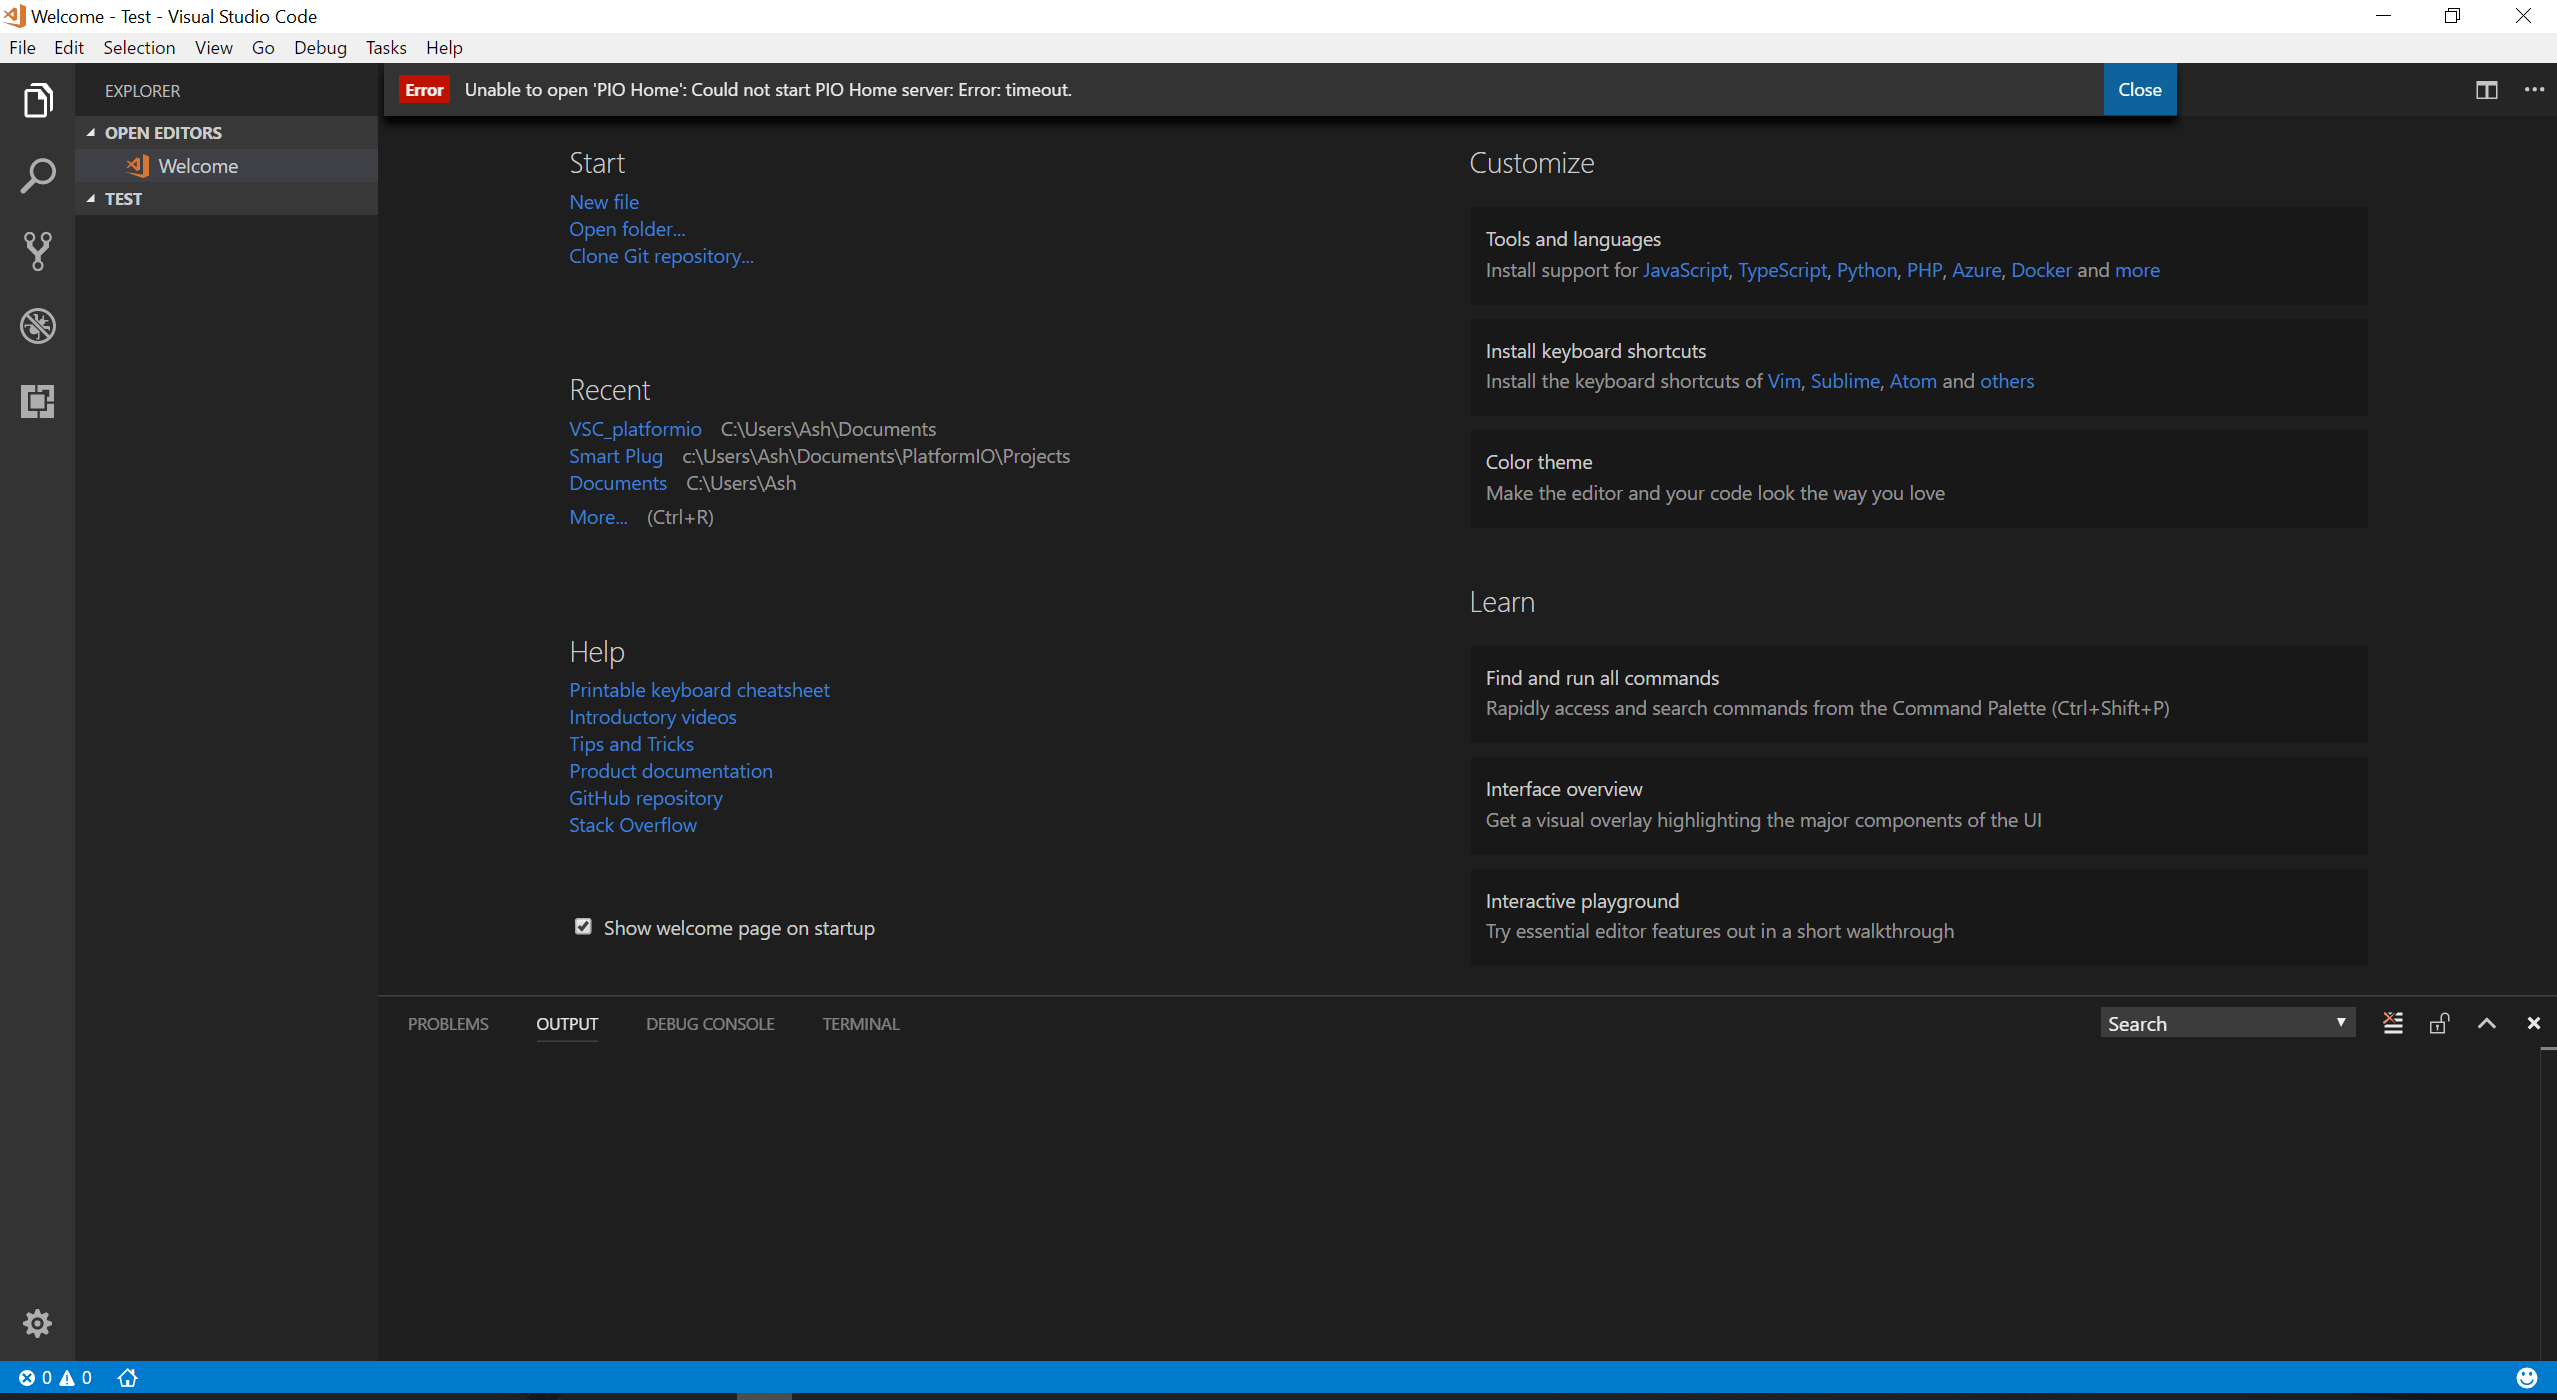Clear the output panel contents

(x=2392, y=1023)
